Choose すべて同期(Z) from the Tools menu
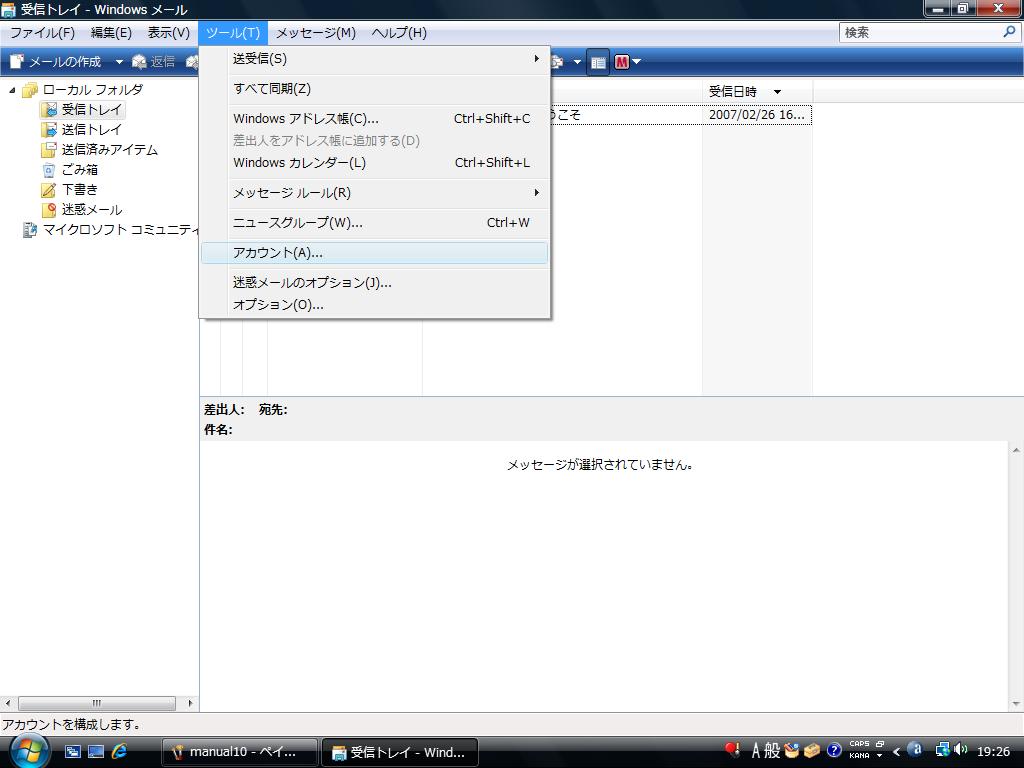The width and height of the screenshot is (1024, 768). click(375, 89)
